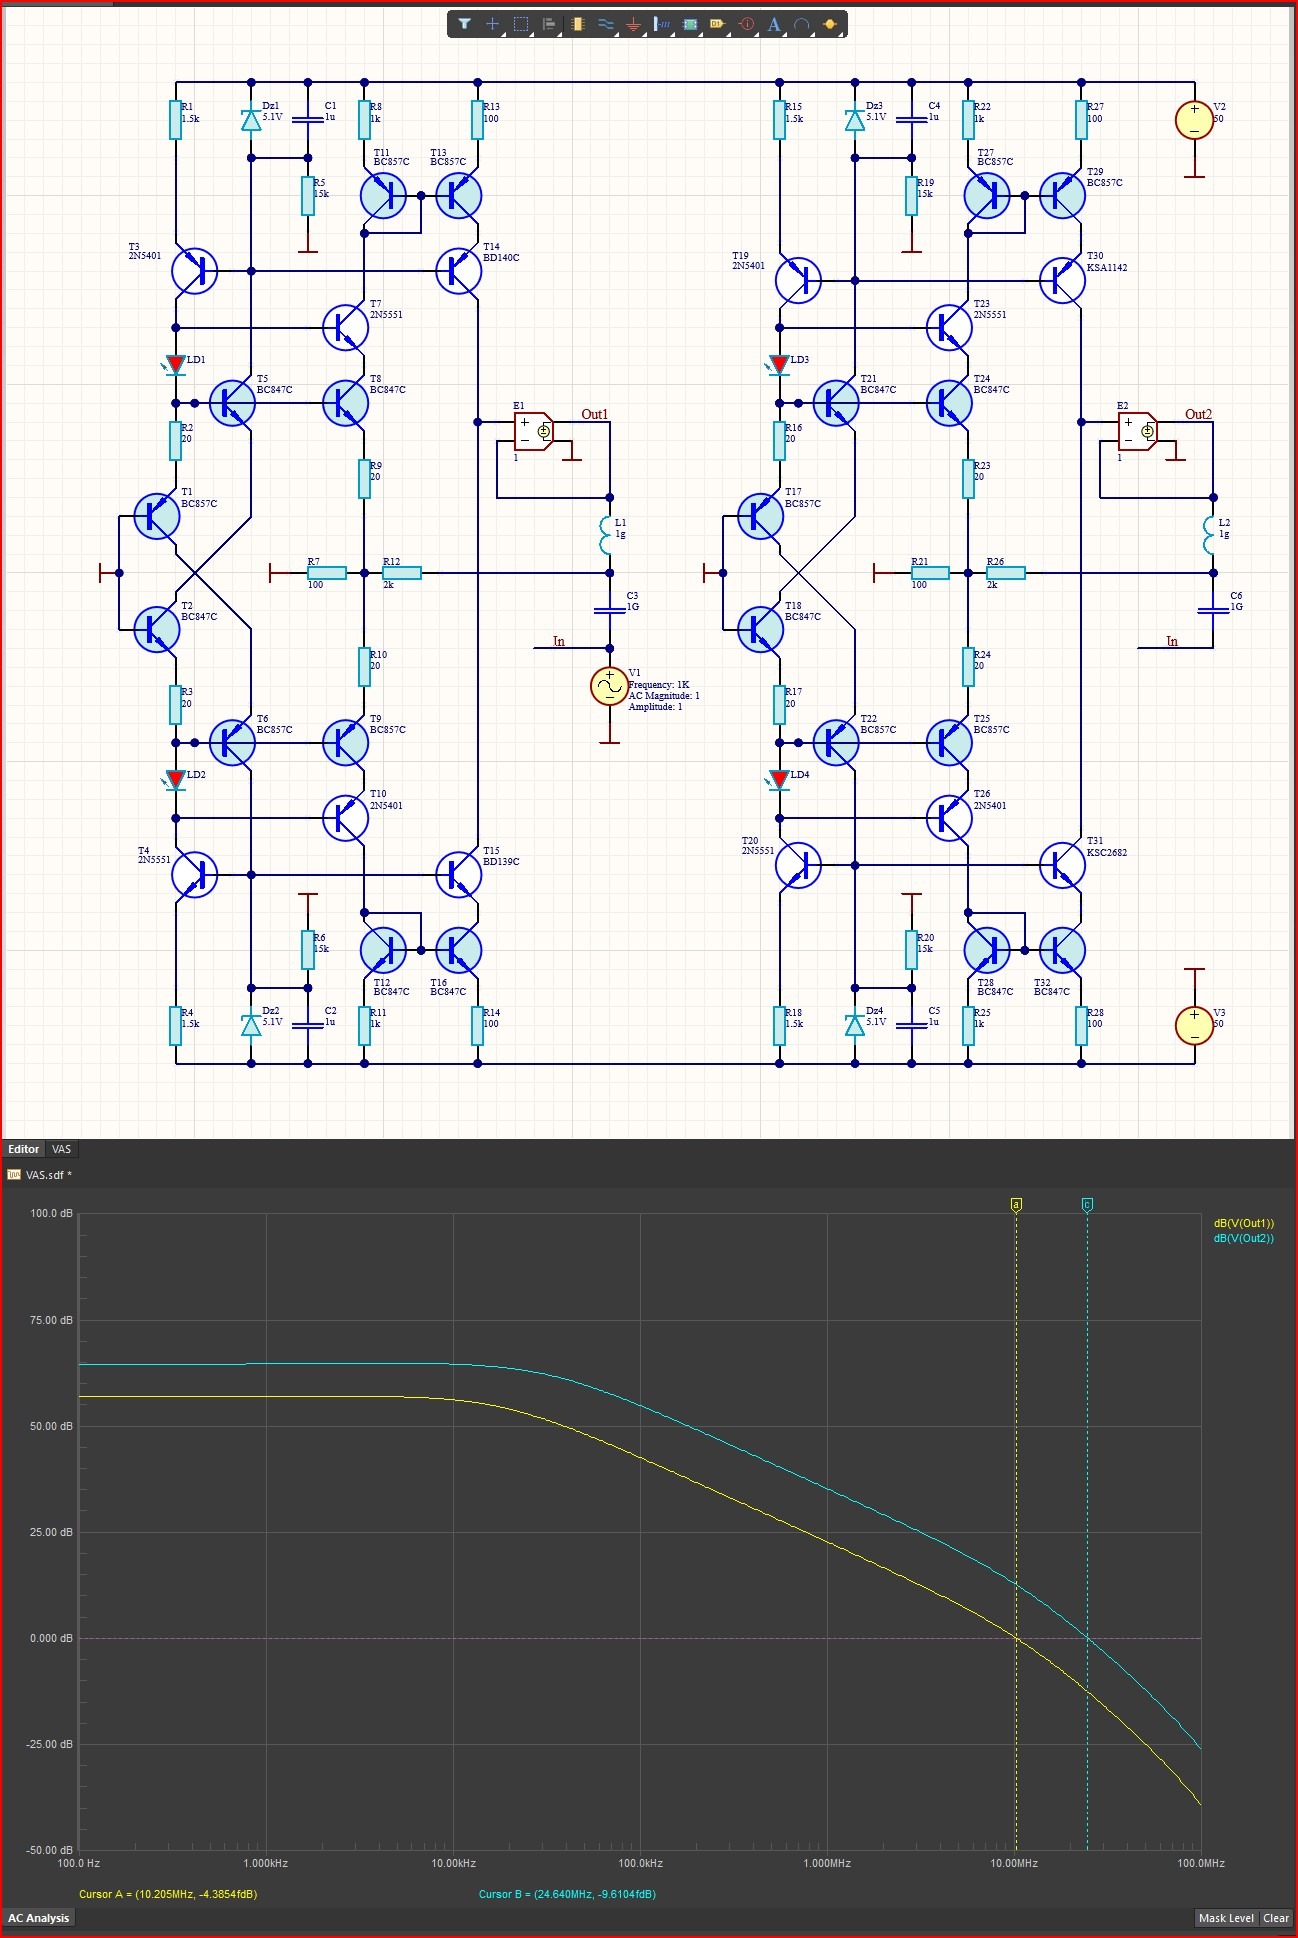Select the E2 controlled source block
This screenshot has height=1938, width=1298.
pos(1137,431)
